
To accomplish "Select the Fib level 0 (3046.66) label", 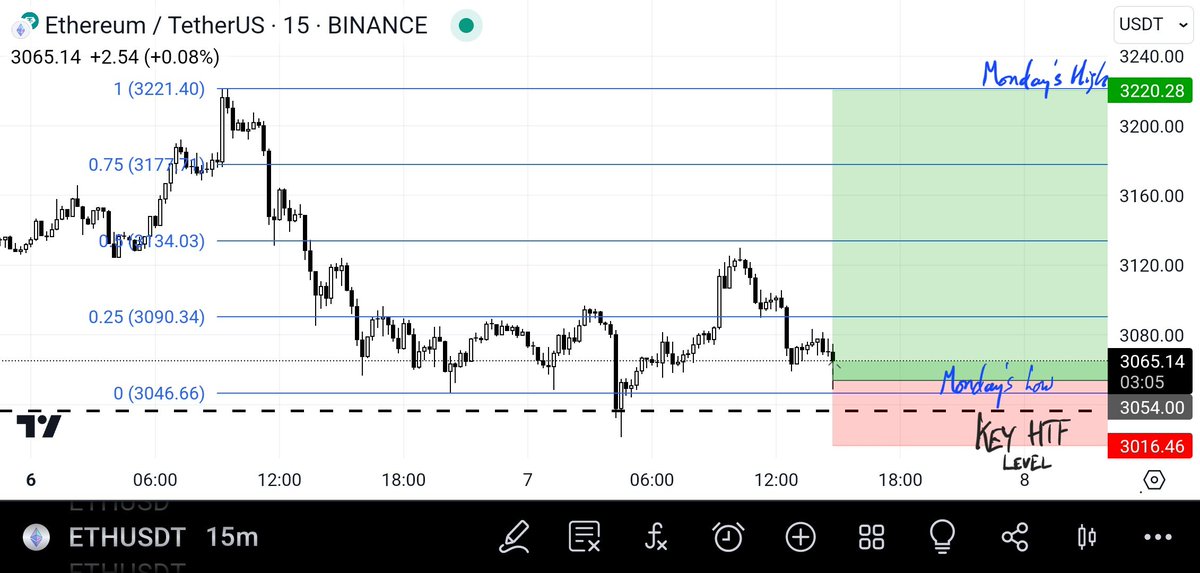I will tap(159, 393).
